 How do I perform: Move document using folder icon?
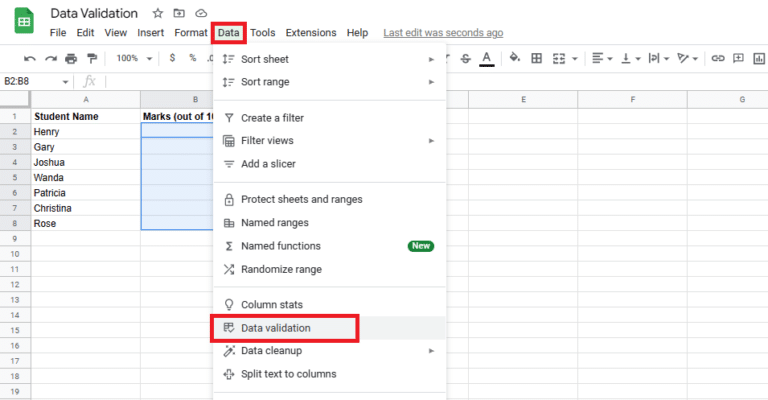point(179,13)
